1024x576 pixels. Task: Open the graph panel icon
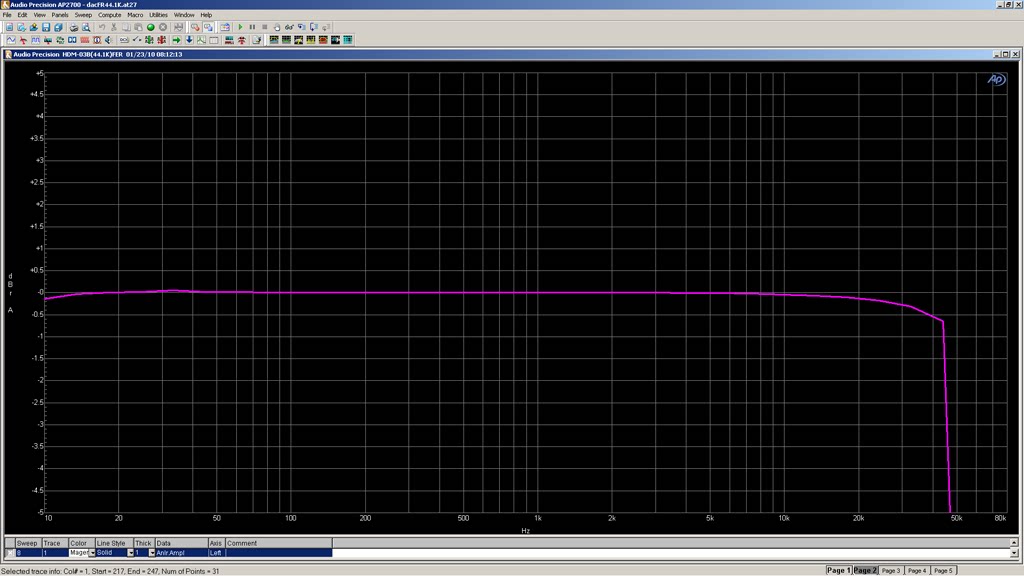[x=201, y=40]
